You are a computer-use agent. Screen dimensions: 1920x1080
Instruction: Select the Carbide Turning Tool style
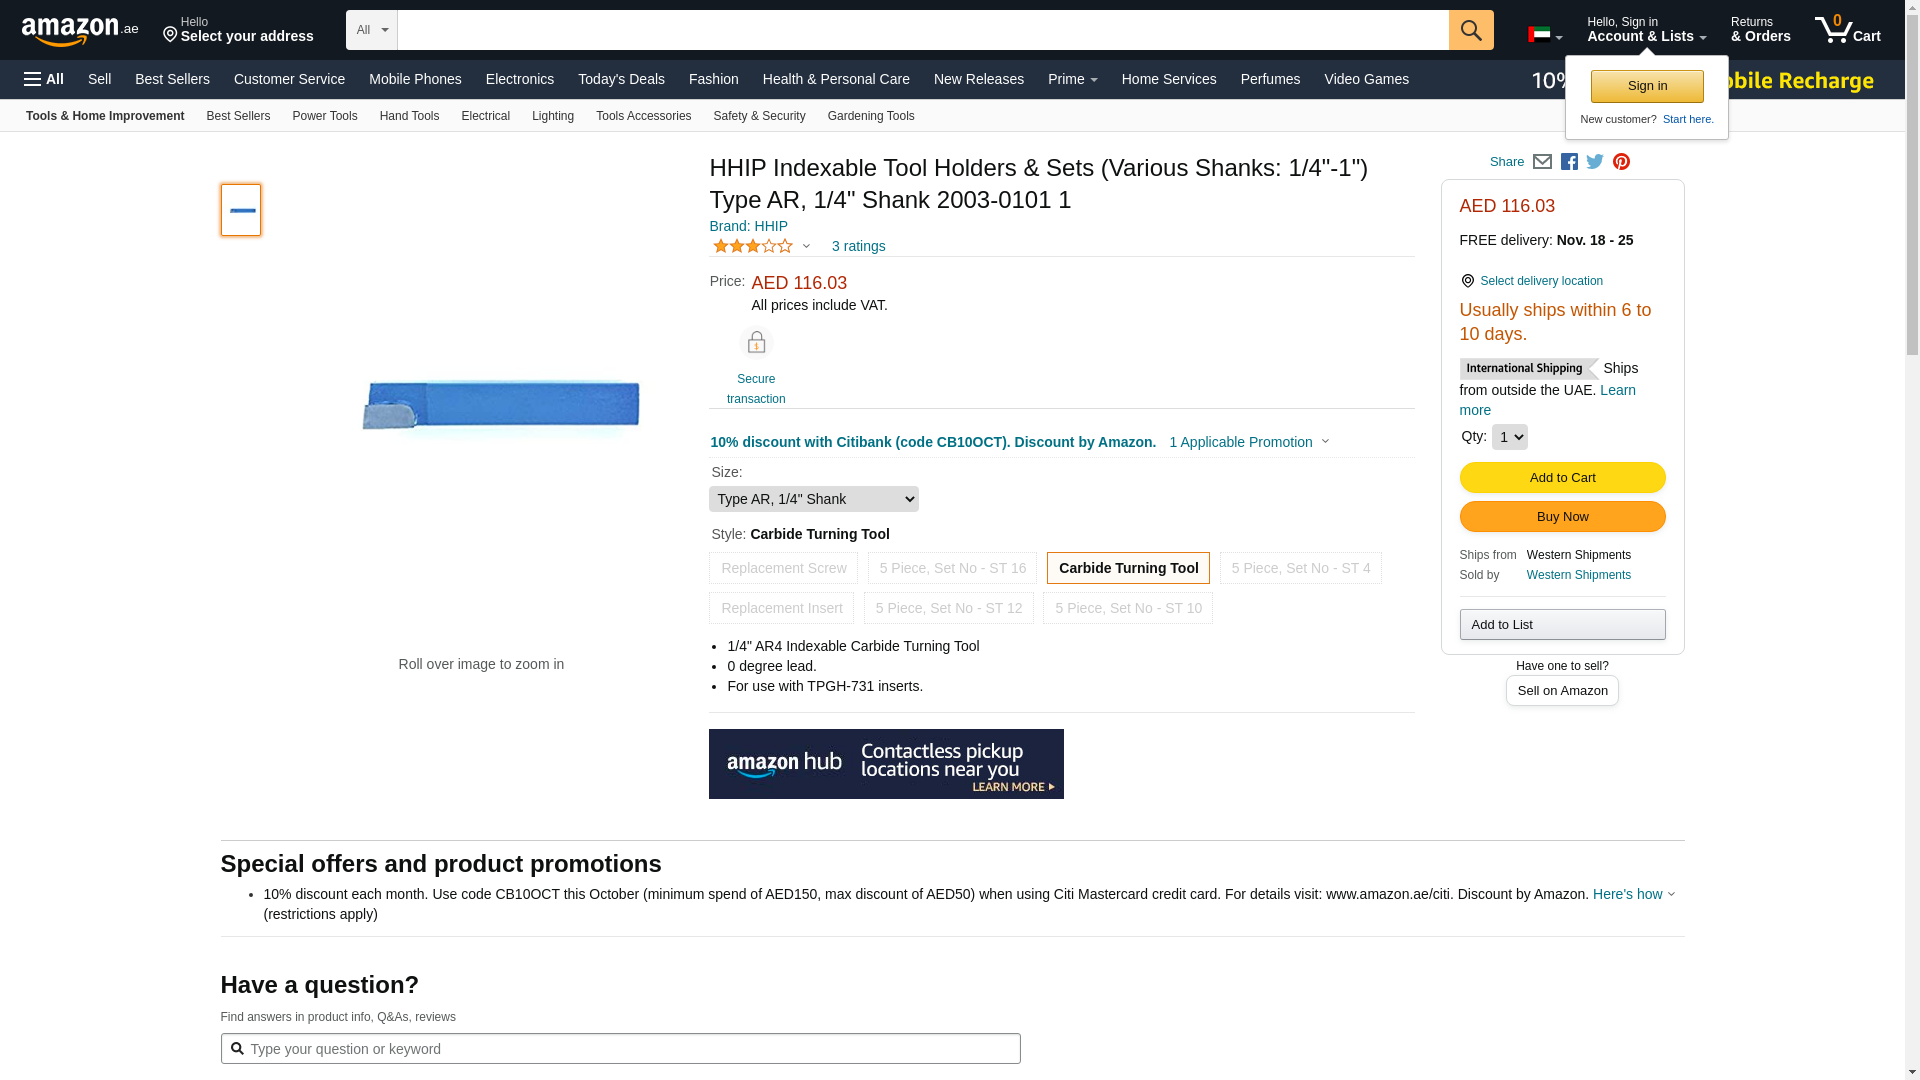pyautogui.click(x=1128, y=568)
